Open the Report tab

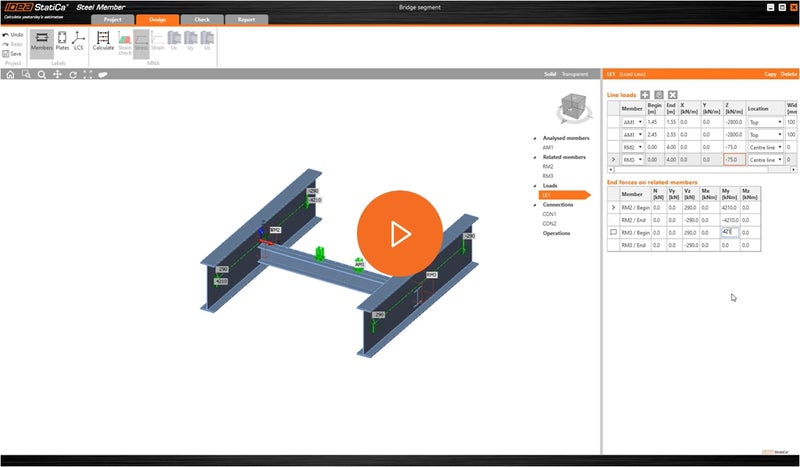click(x=246, y=19)
